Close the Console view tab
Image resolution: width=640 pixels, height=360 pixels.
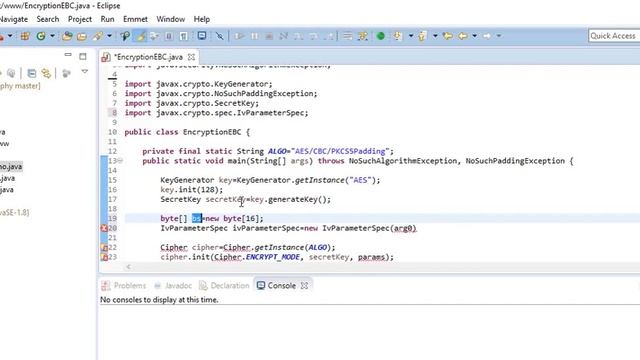click(304, 286)
